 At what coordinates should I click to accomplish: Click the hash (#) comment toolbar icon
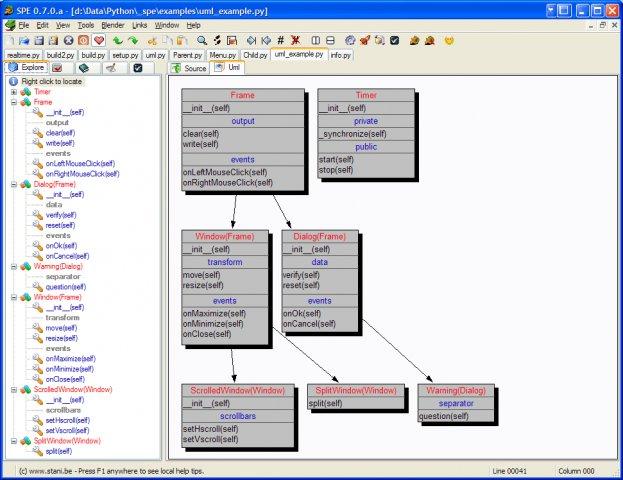(x=281, y=40)
